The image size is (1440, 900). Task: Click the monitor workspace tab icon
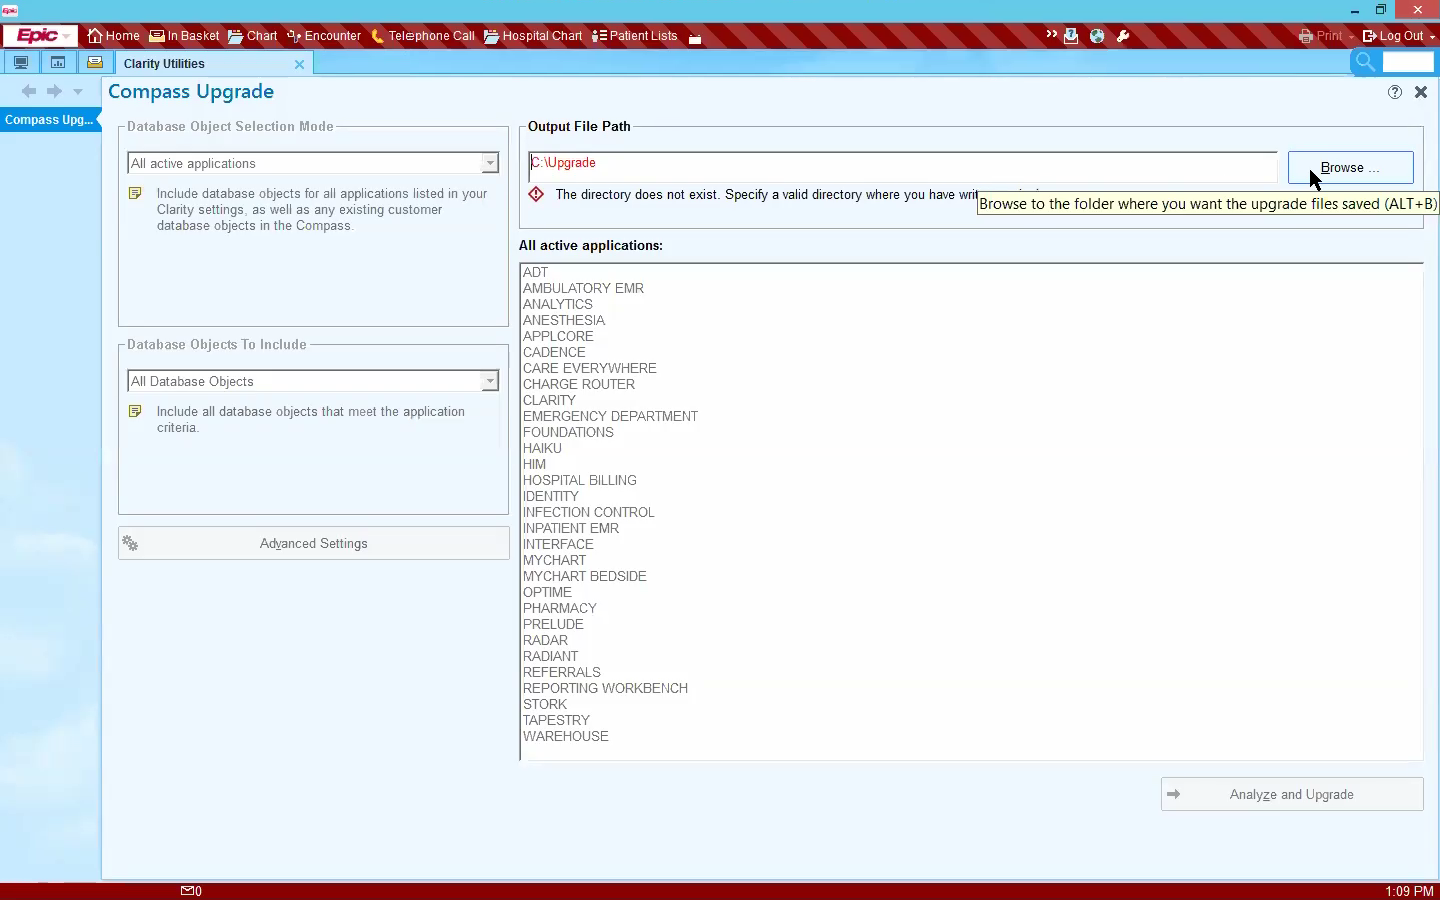click(20, 62)
